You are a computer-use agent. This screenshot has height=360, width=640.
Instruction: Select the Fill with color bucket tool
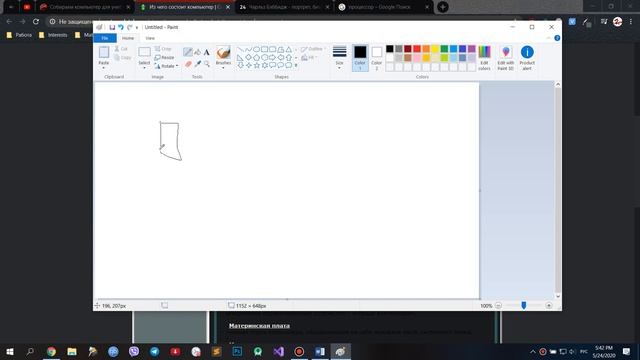coord(198,52)
